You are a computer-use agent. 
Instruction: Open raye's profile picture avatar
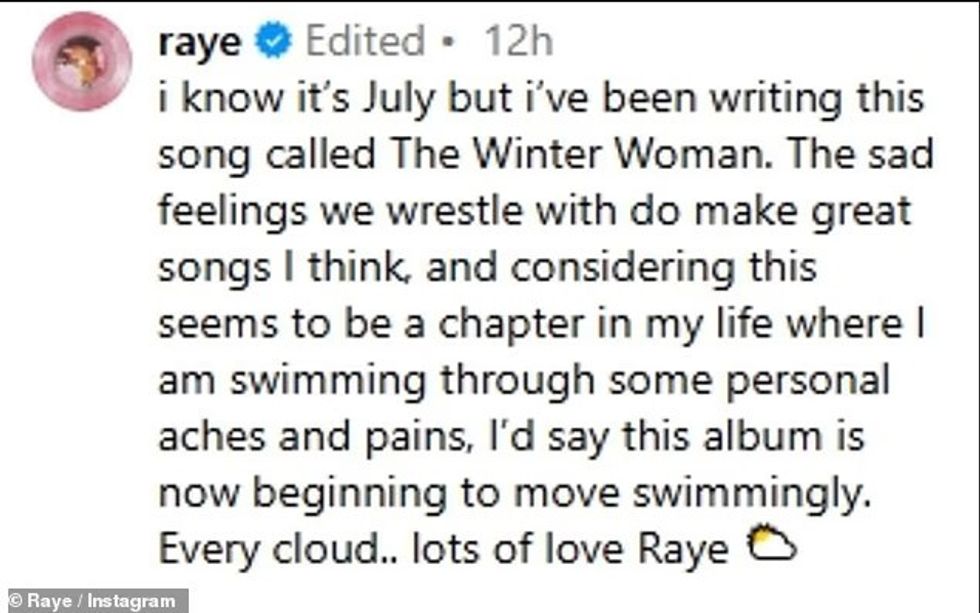click(x=81, y=61)
